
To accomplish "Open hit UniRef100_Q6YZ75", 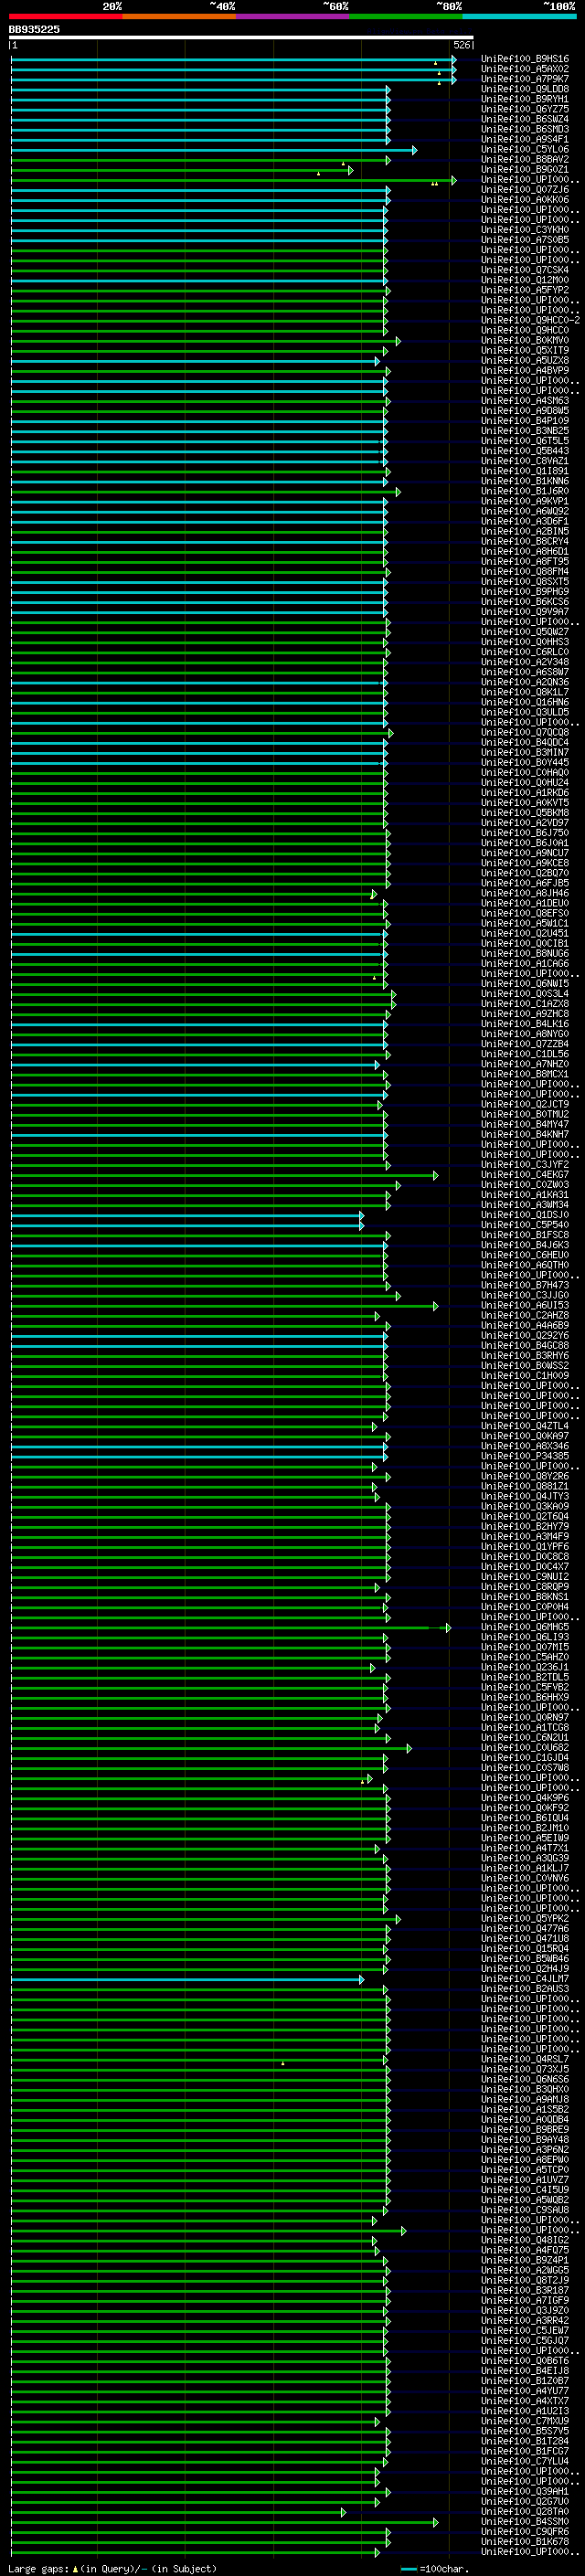I will coord(525,109).
